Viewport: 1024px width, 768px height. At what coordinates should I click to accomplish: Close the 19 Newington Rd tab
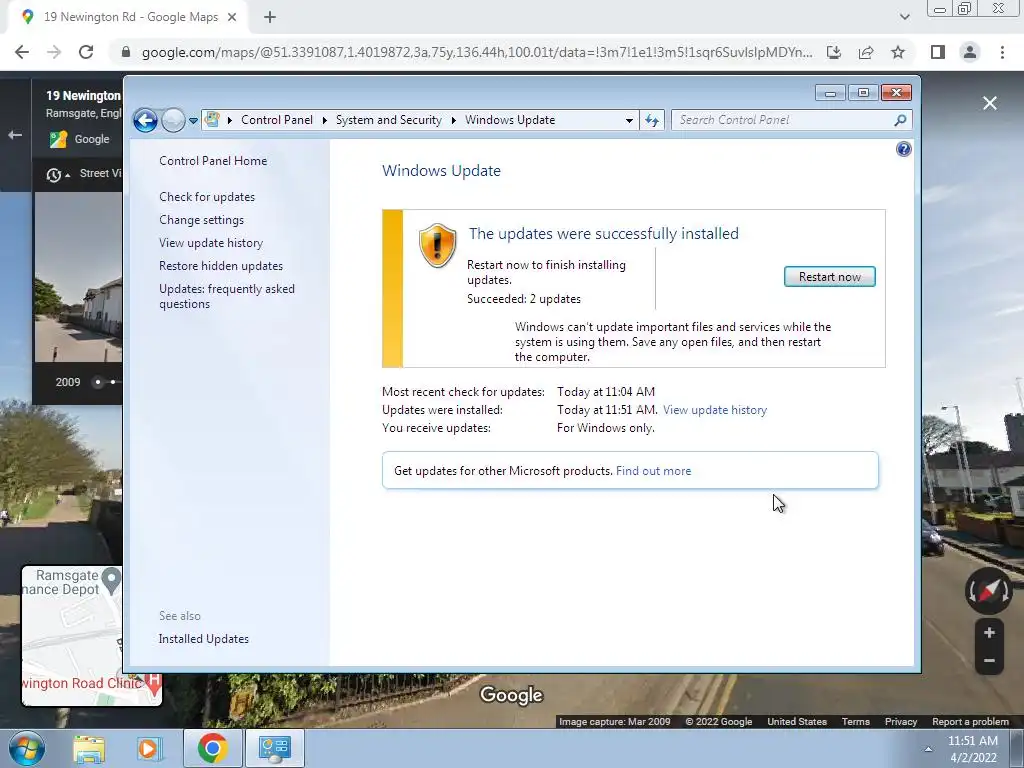tap(232, 18)
